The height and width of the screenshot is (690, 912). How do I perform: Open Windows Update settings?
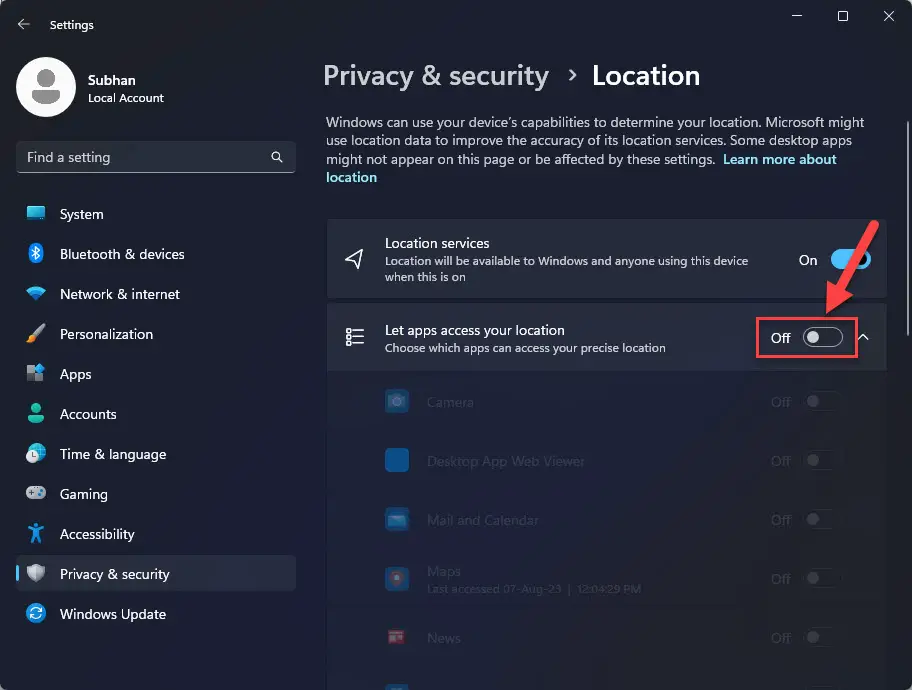point(156,614)
